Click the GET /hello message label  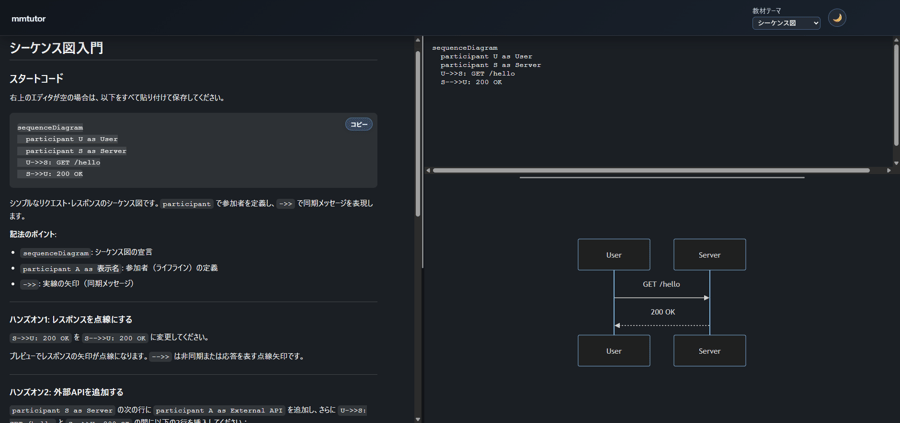[661, 284]
